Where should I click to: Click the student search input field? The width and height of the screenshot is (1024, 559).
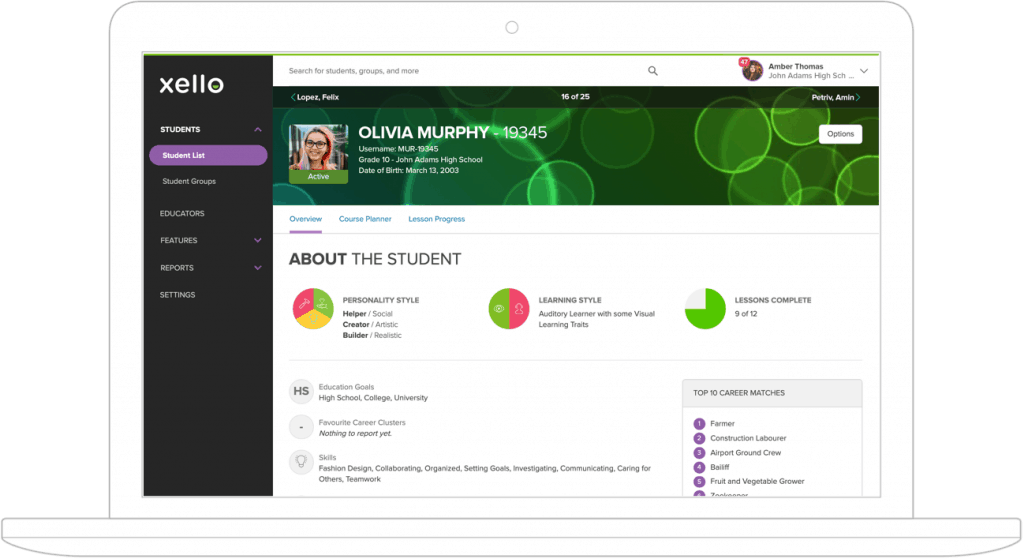[x=460, y=71]
